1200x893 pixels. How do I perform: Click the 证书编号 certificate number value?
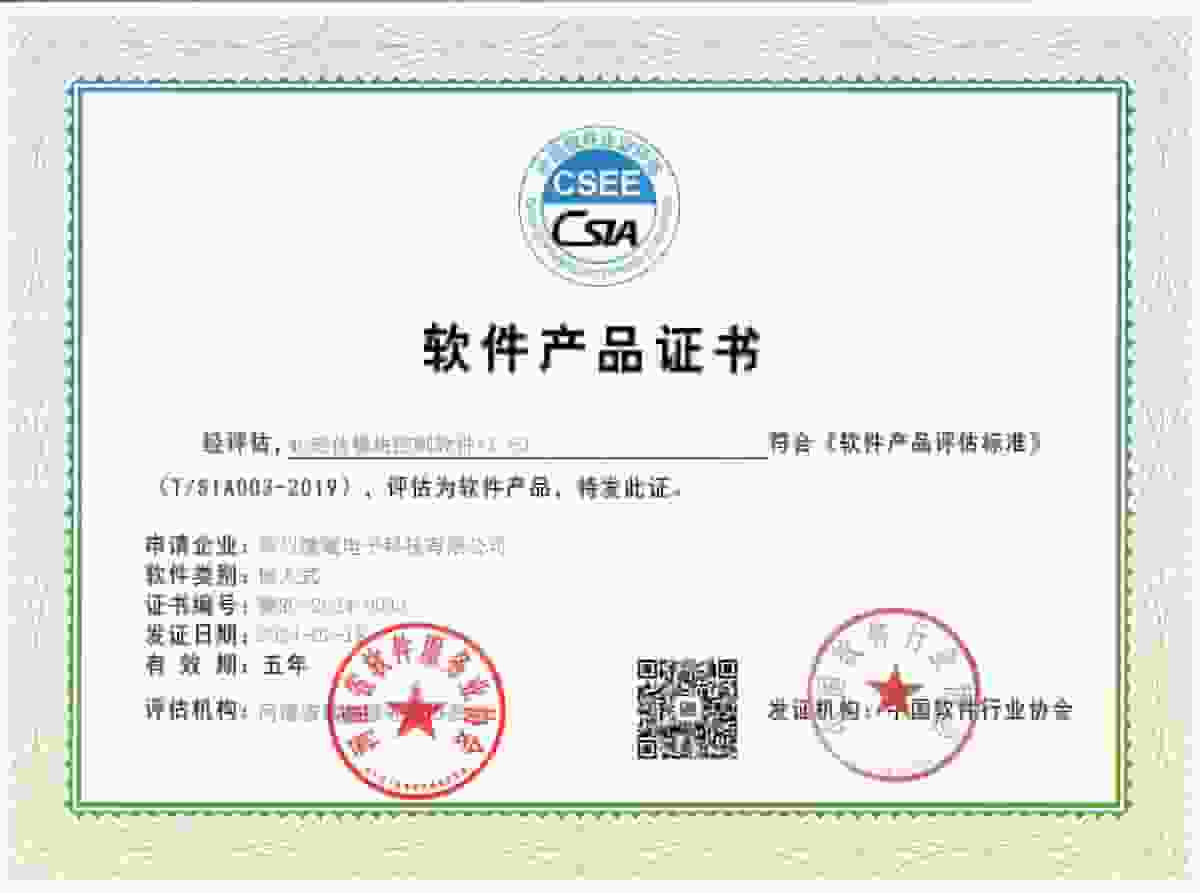pyautogui.click(x=332, y=605)
